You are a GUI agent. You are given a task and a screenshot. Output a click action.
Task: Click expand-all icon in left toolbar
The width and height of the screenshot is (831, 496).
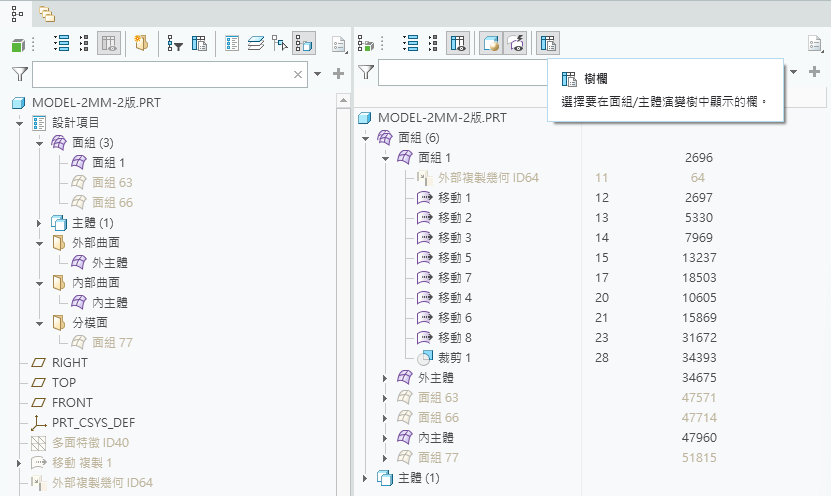61,43
